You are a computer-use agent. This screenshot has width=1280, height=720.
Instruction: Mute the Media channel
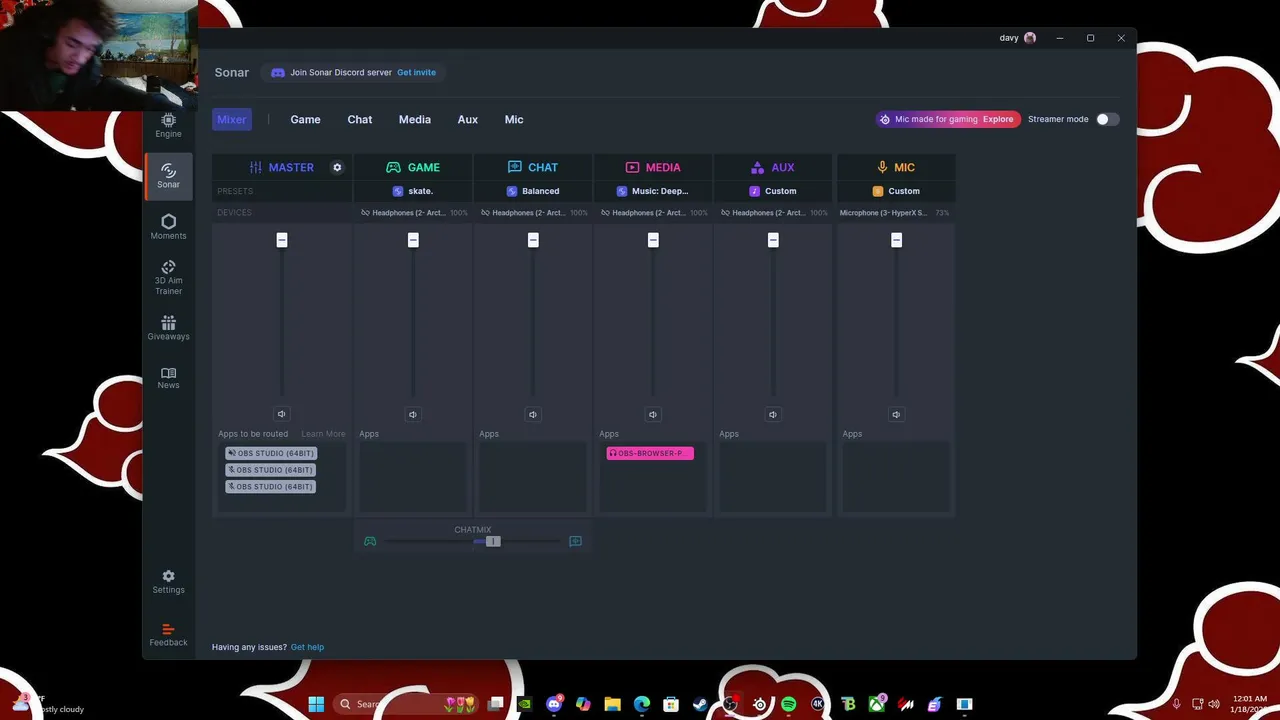point(653,414)
